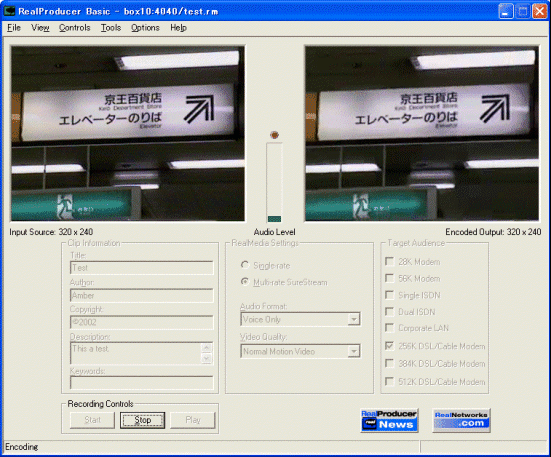Minimize the RealProducer Basic window

506,11
